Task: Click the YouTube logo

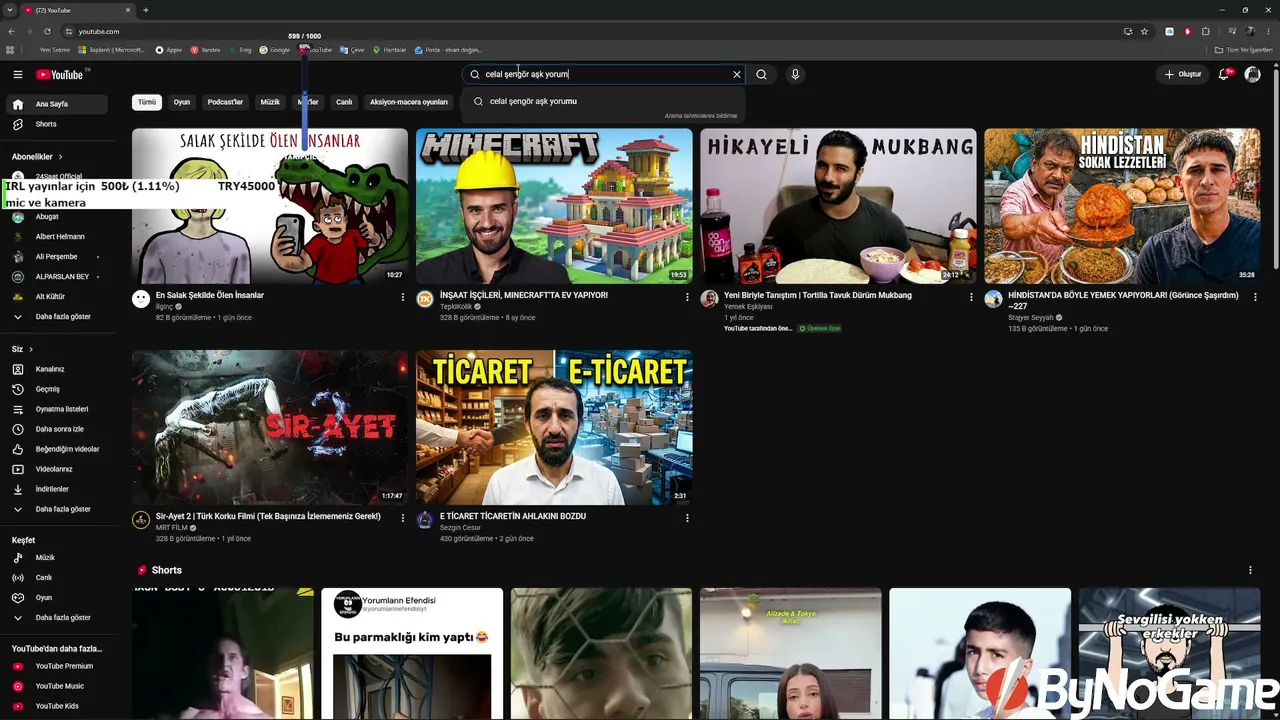Action: 62,74
